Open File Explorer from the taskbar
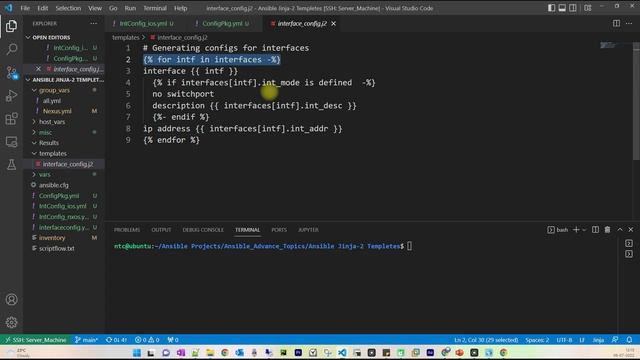Screen dimensions: 640x360 pyautogui.click(x=210, y=353)
